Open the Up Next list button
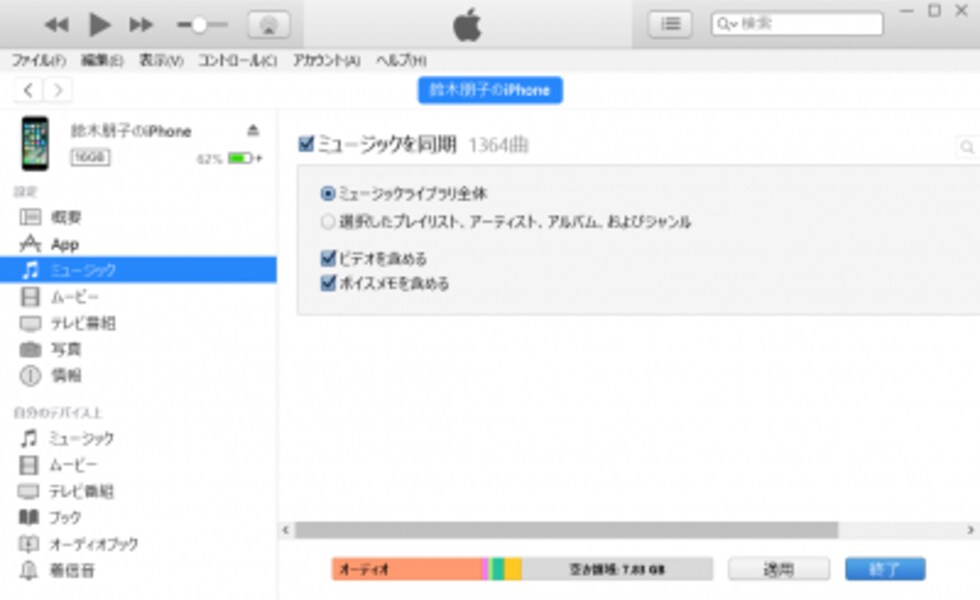This screenshot has width=980, height=600. (x=670, y=24)
